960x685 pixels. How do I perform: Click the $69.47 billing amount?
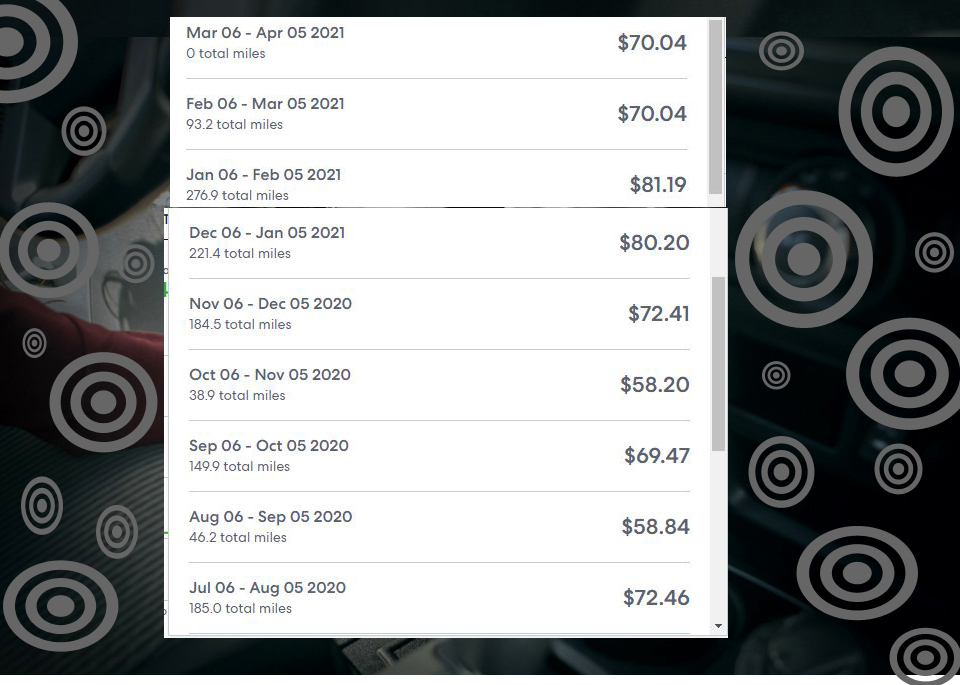pyautogui.click(x=657, y=456)
